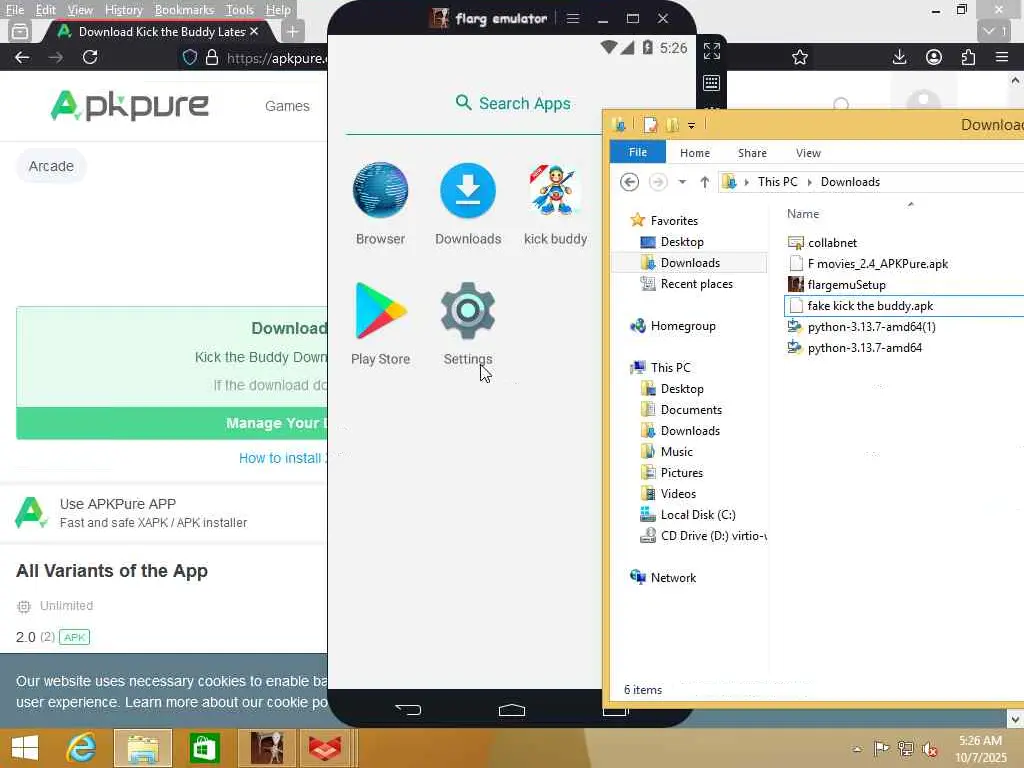The height and width of the screenshot is (768, 1024).
Task: Switch to the View ribbon tab in Explorer
Action: click(x=808, y=152)
